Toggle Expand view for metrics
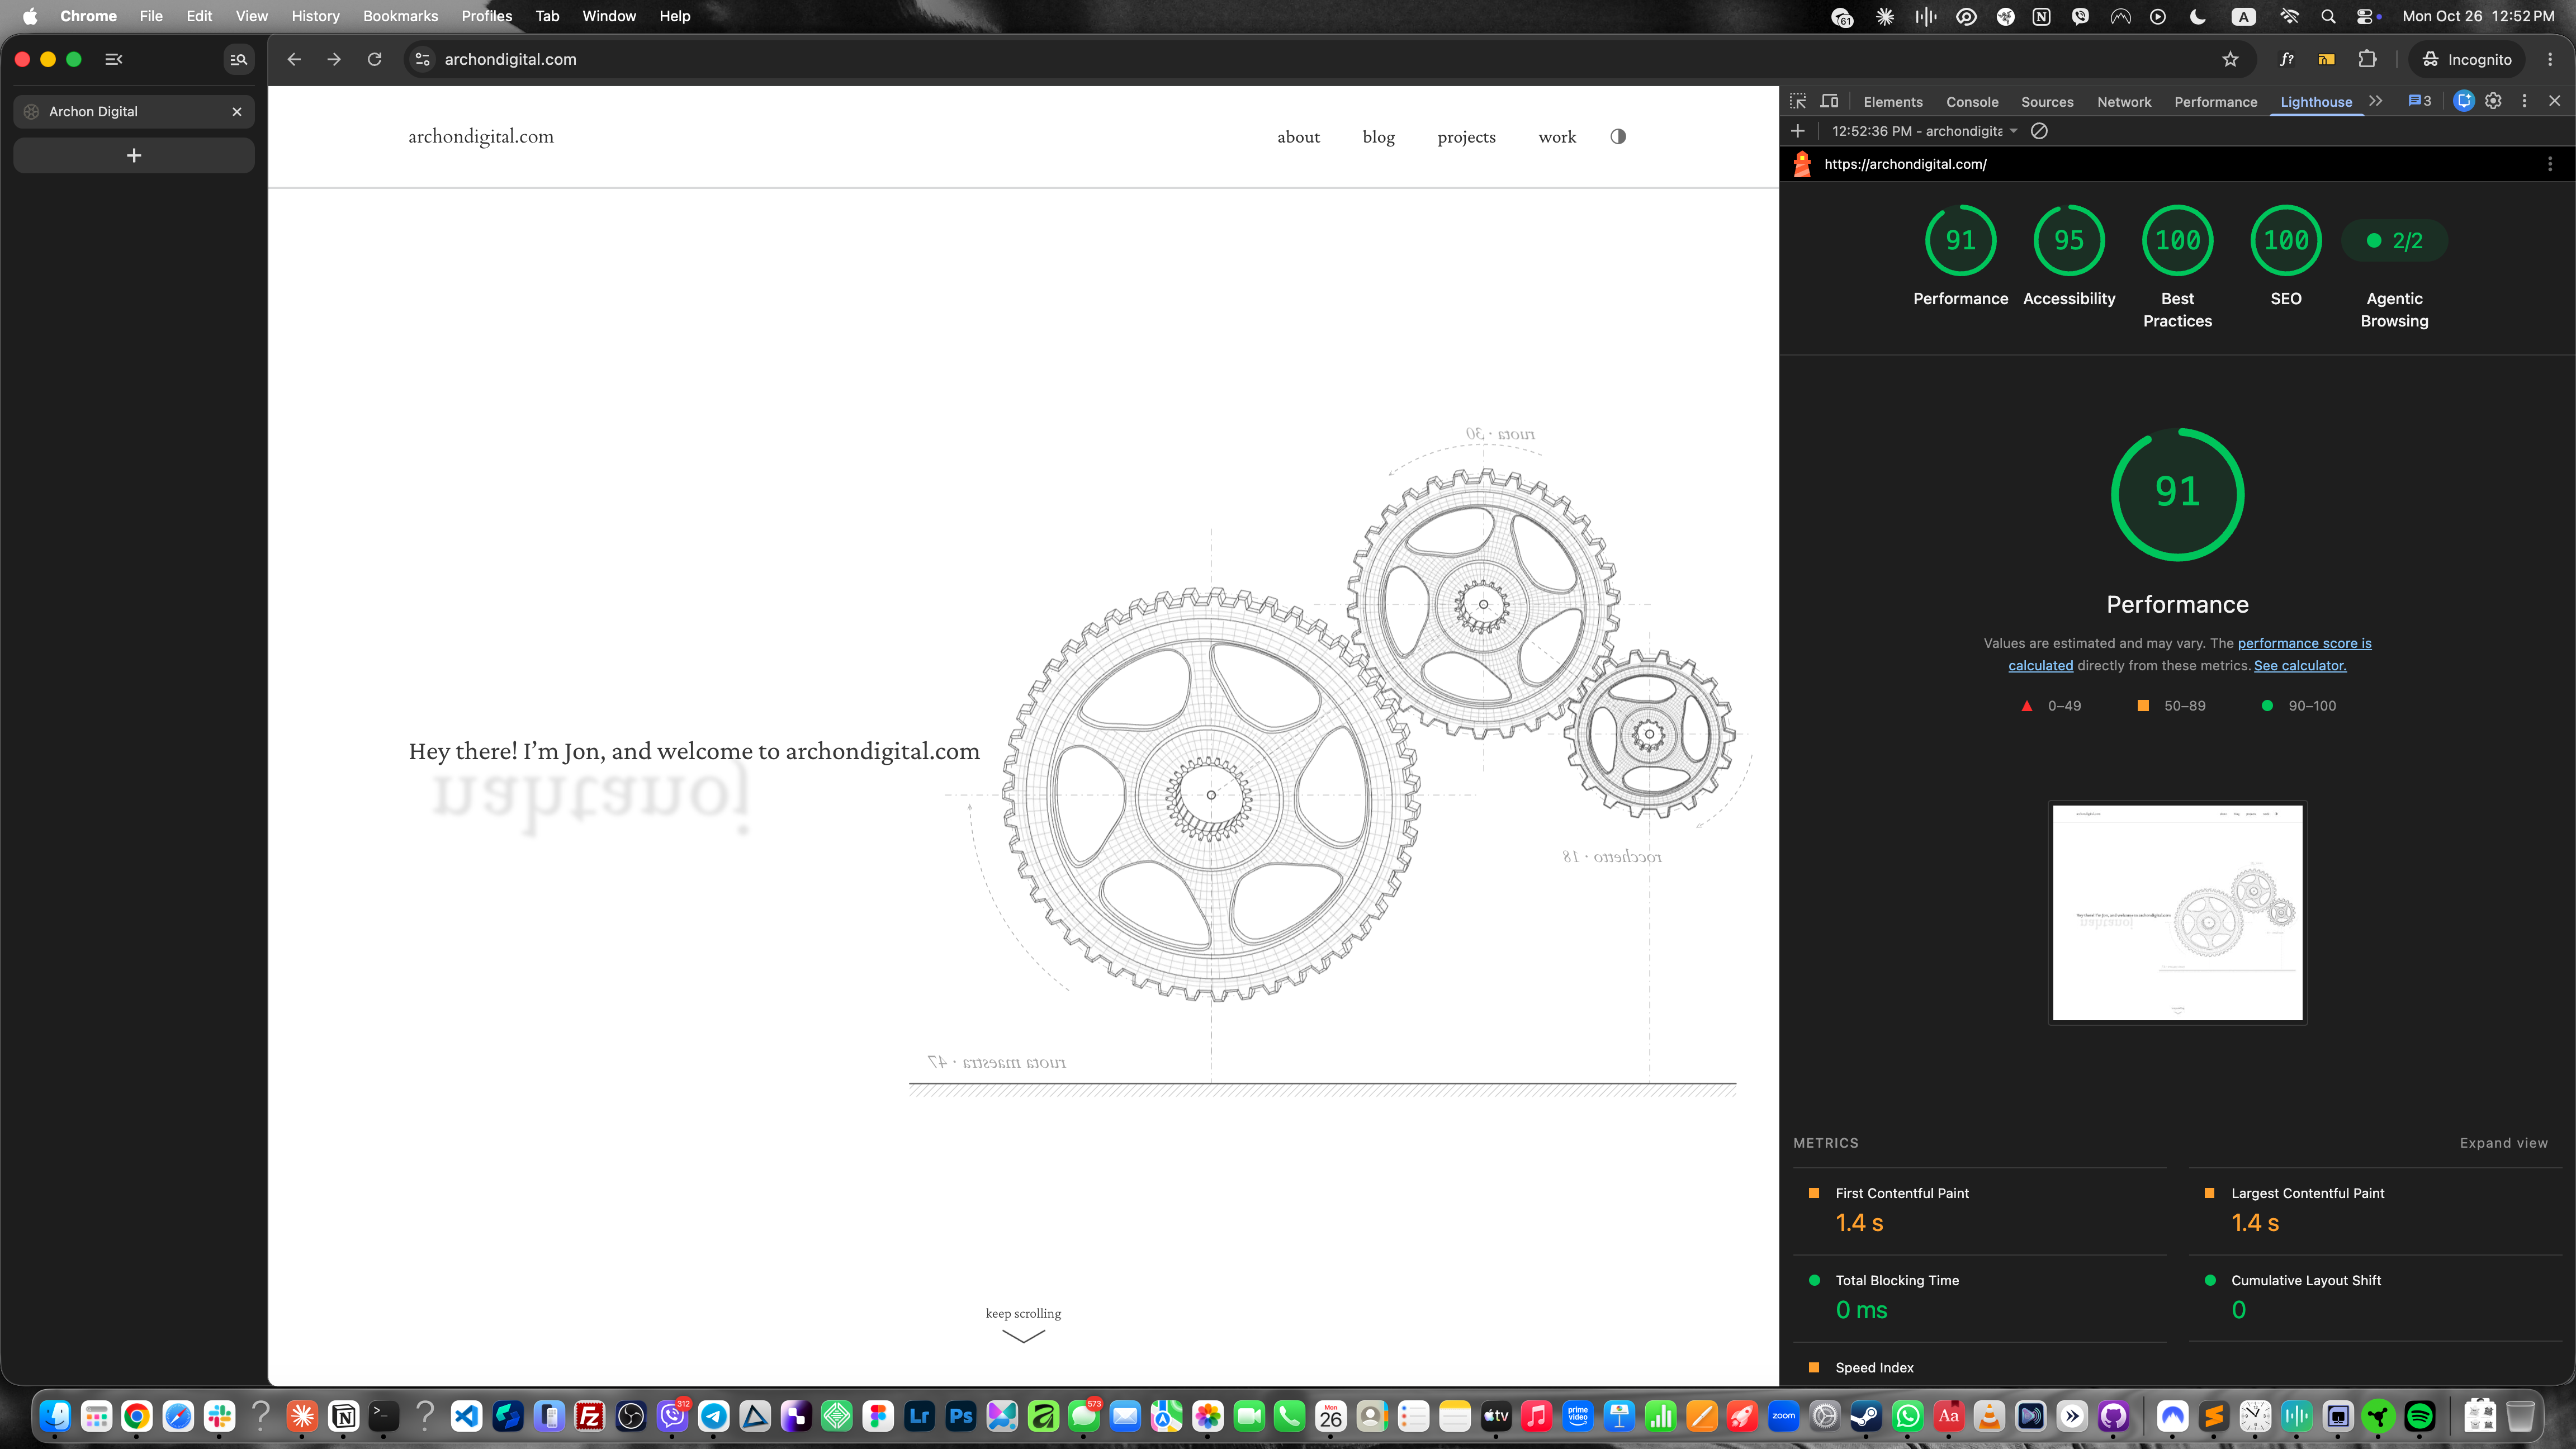The height and width of the screenshot is (1449, 2576). [x=2503, y=1143]
